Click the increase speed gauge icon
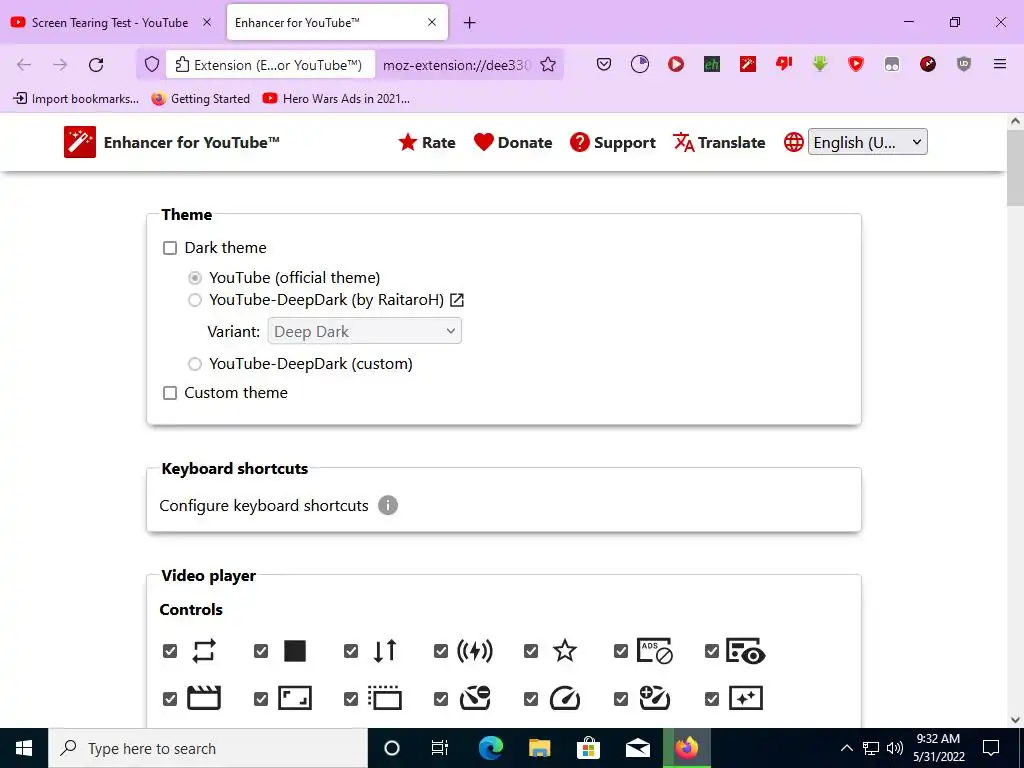Viewport: 1024px width, 768px height. tap(655, 698)
